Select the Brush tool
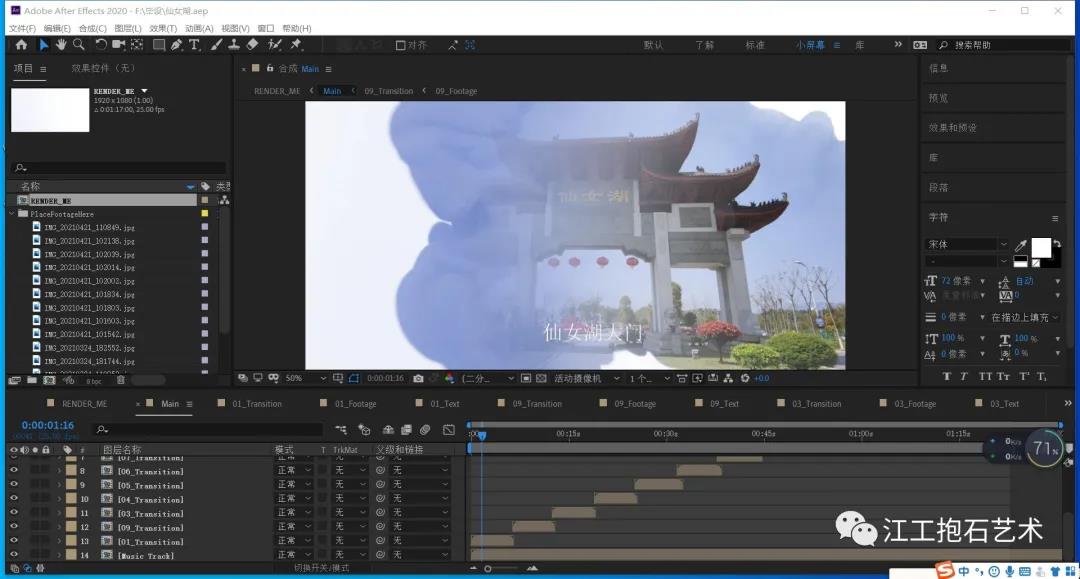 216,45
